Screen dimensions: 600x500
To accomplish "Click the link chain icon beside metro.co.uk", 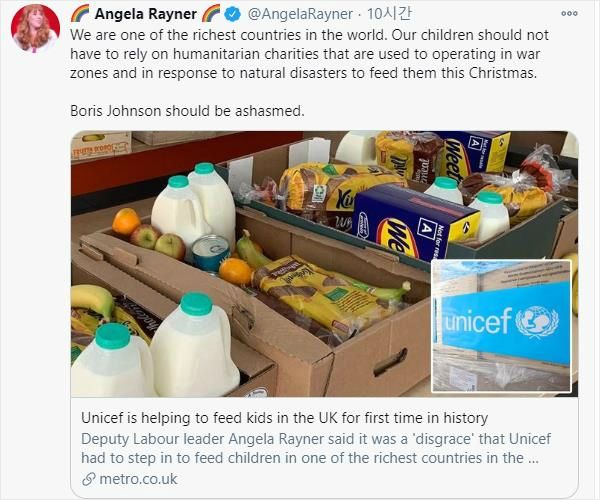I will [x=89, y=479].
